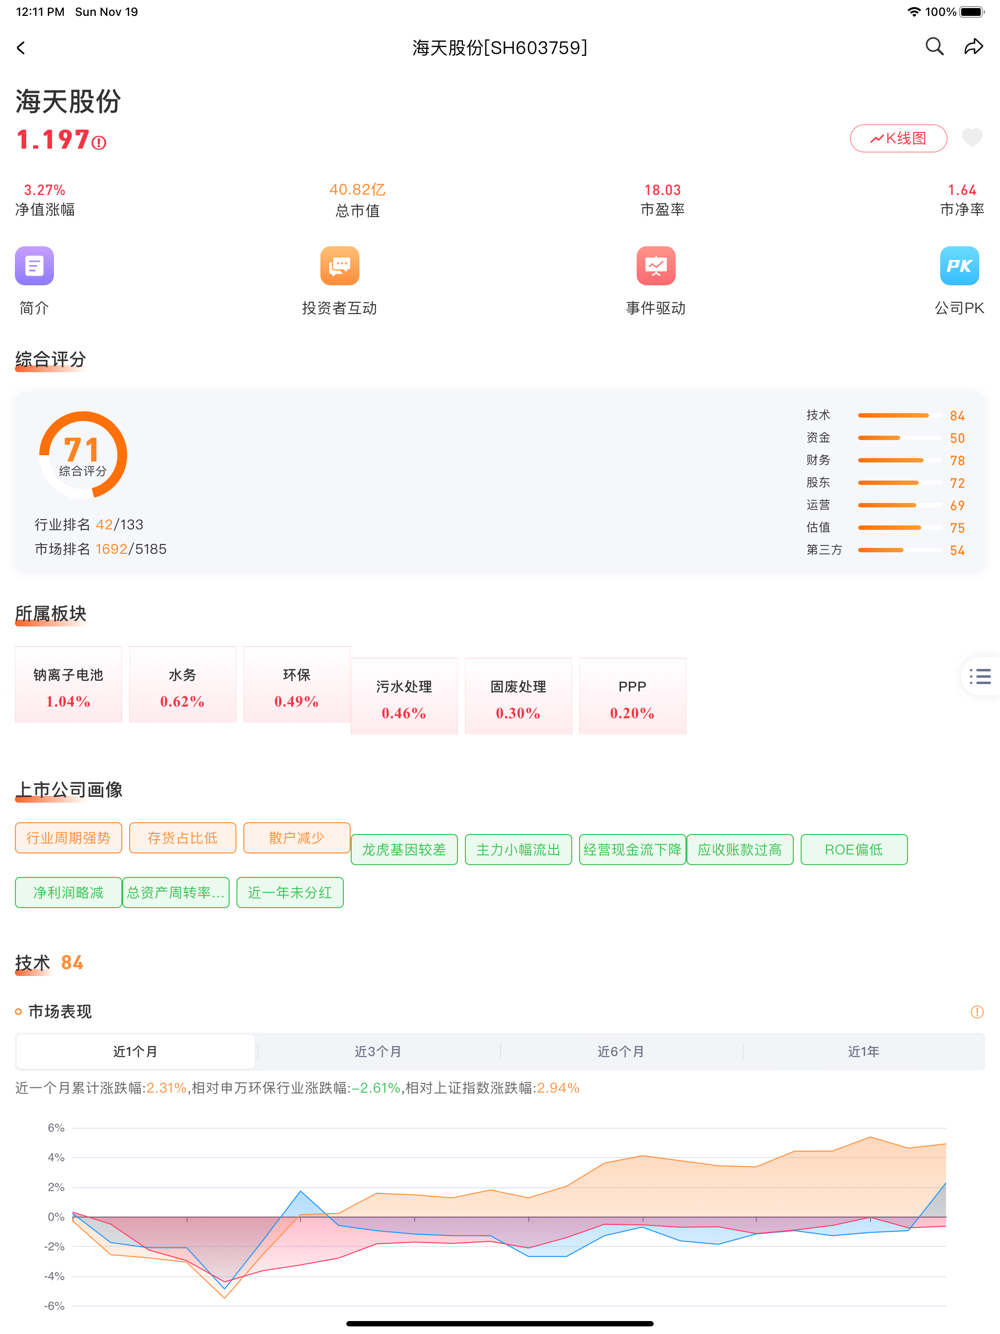
Task: Open the 简介 profile icon
Action: 34,266
